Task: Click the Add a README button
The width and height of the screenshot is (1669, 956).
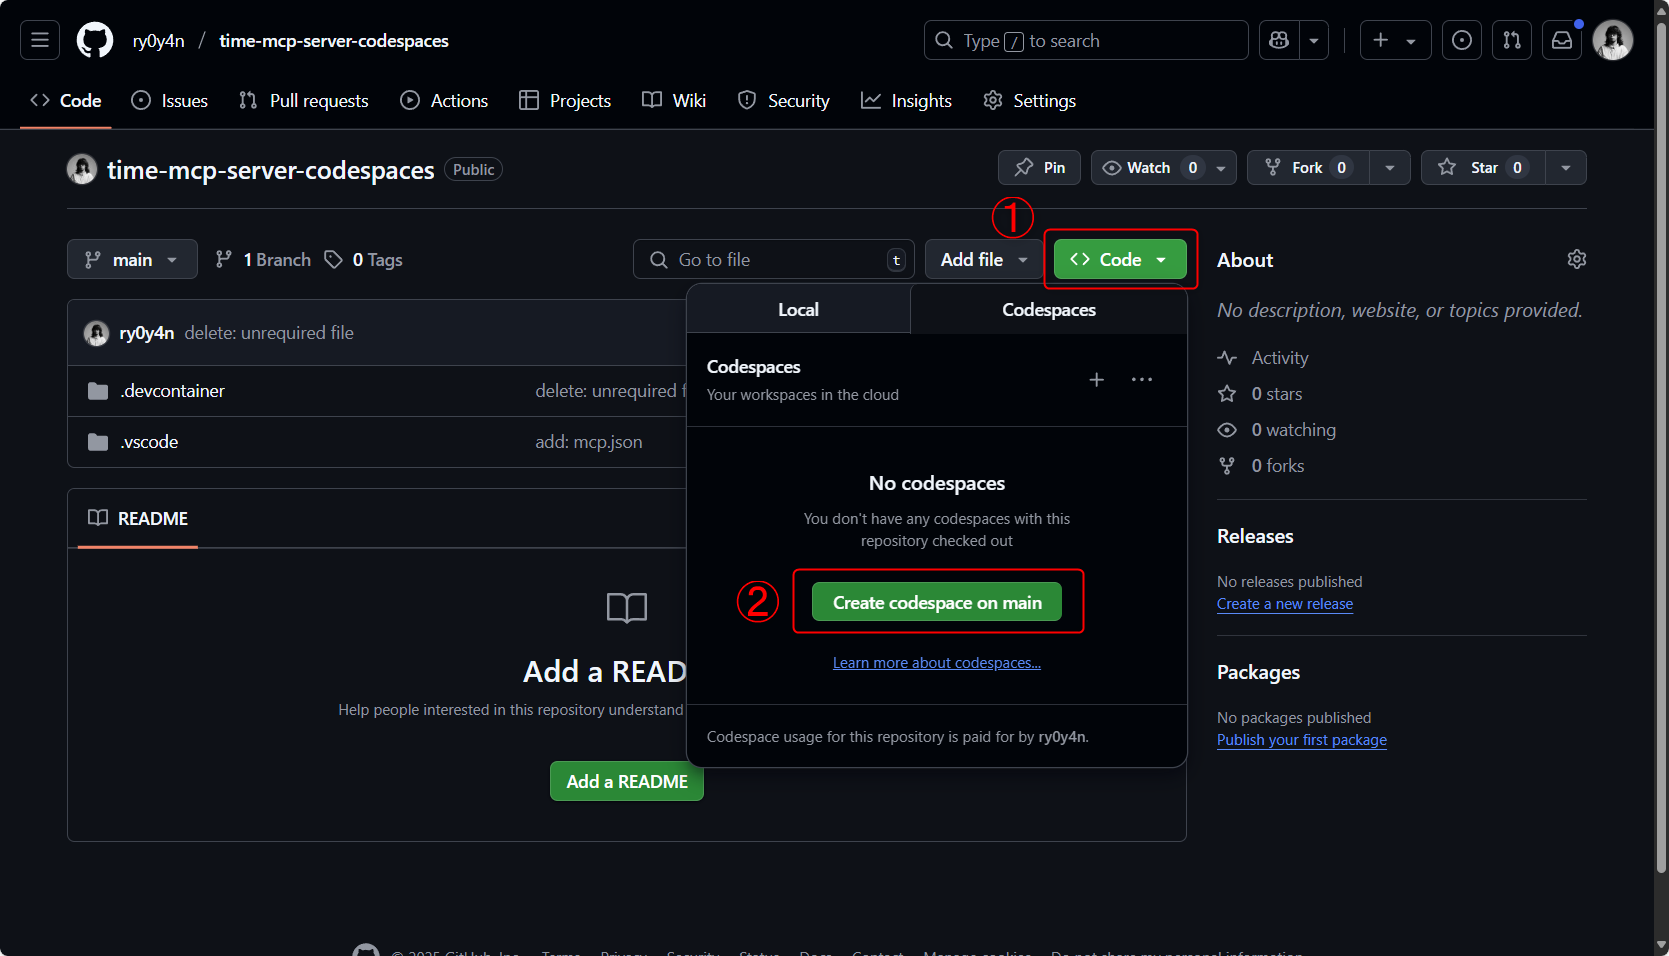Action: coord(627,781)
